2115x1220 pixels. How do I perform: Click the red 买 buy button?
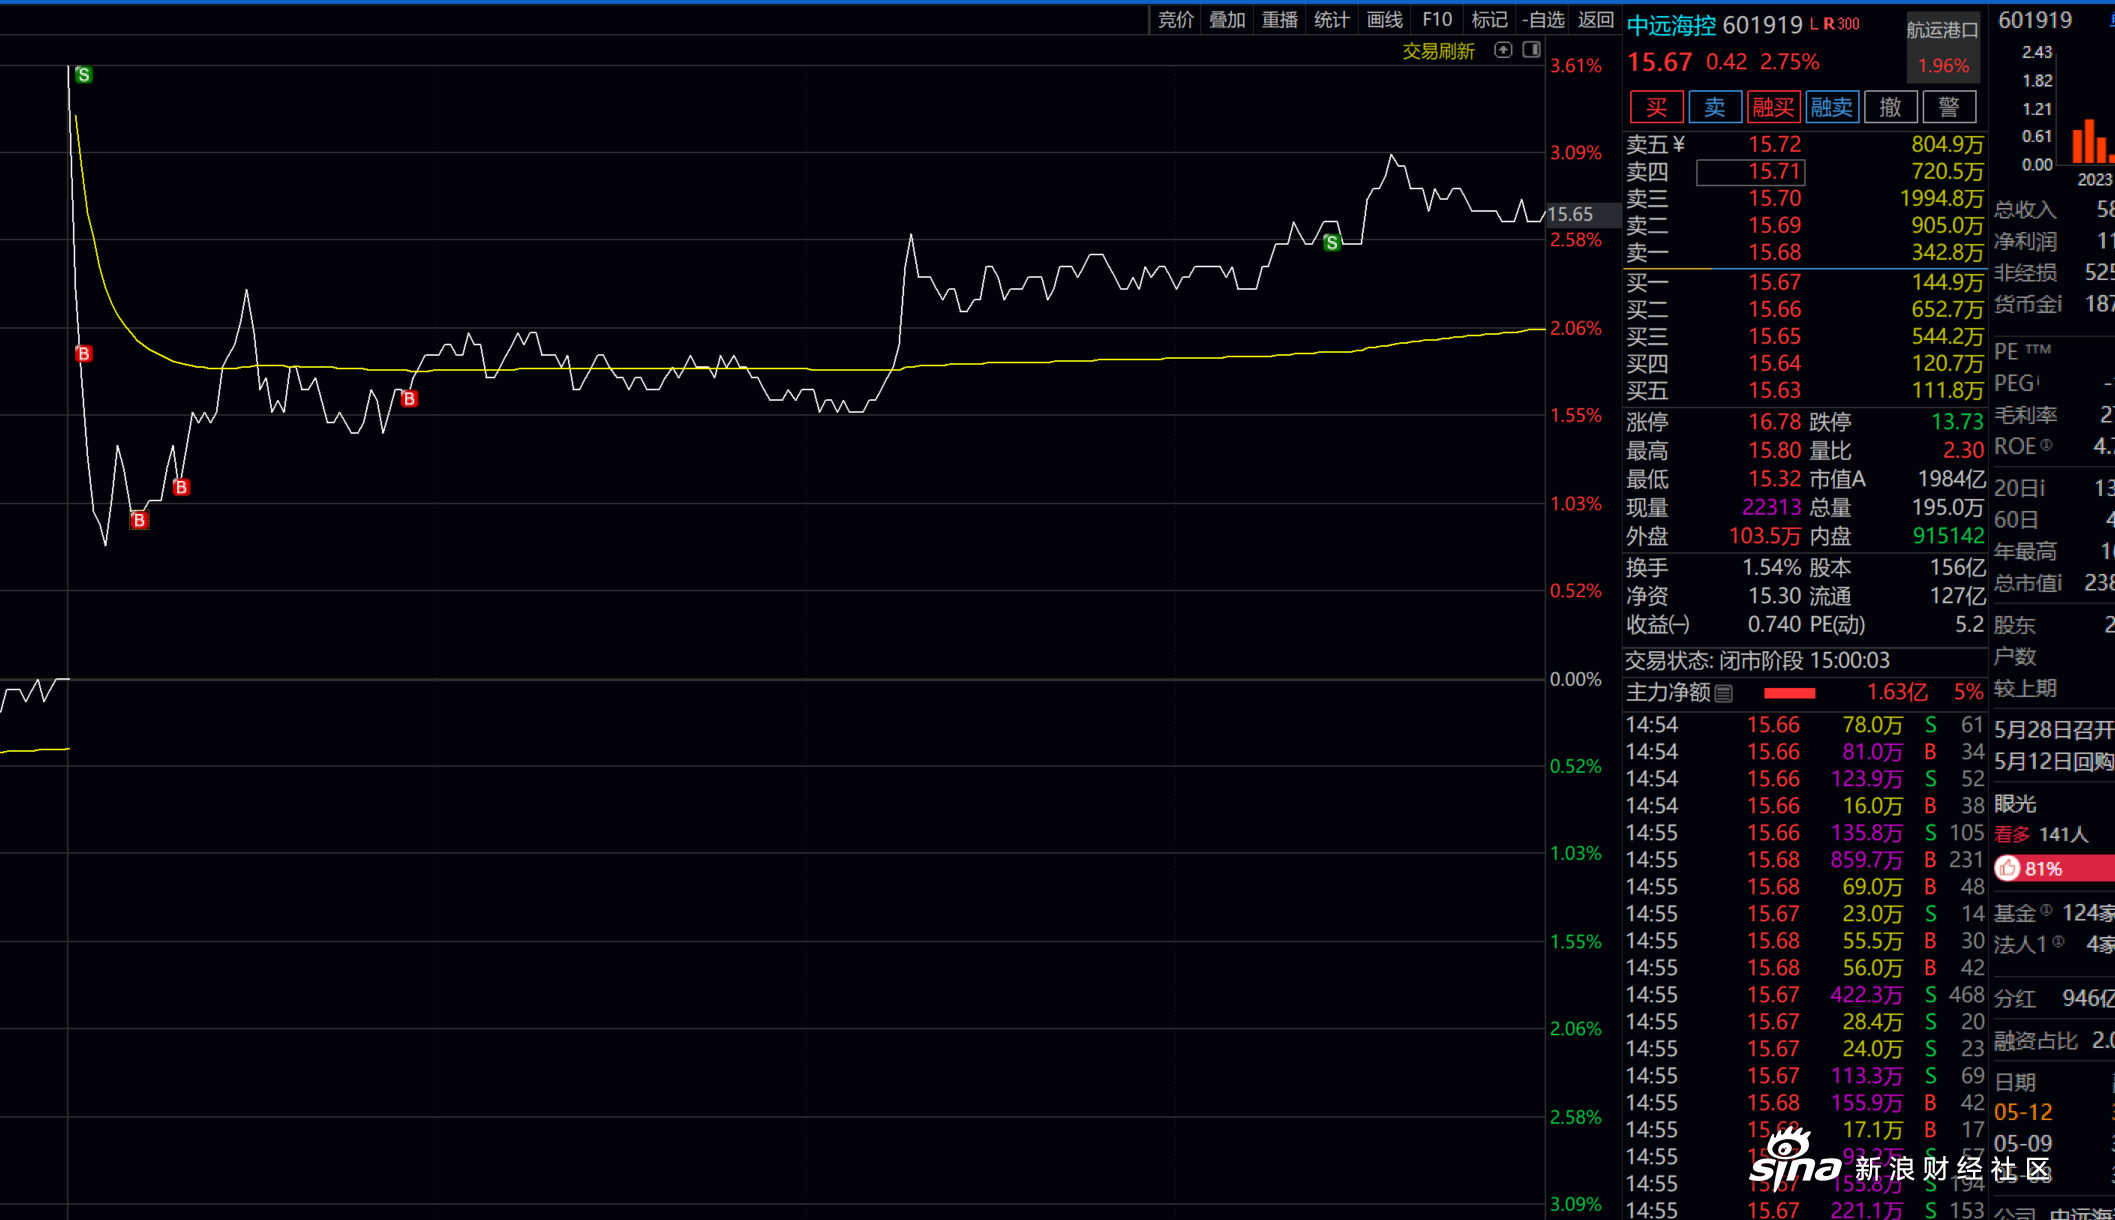(x=1656, y=107)
